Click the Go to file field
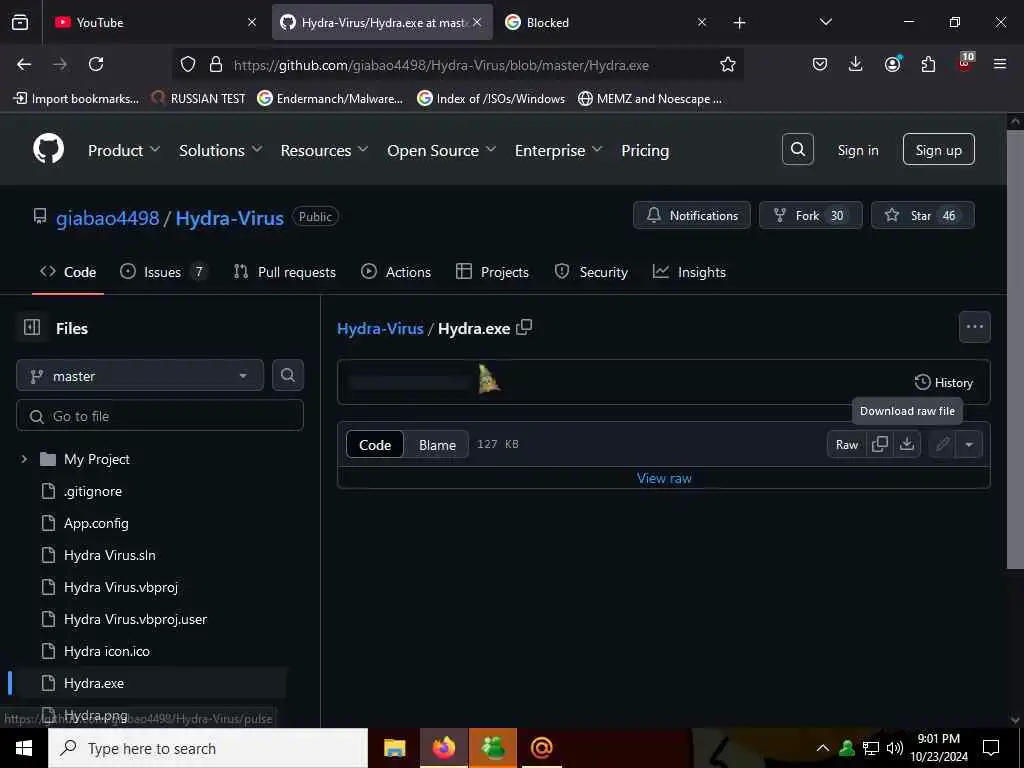 (x=160, y=415)
